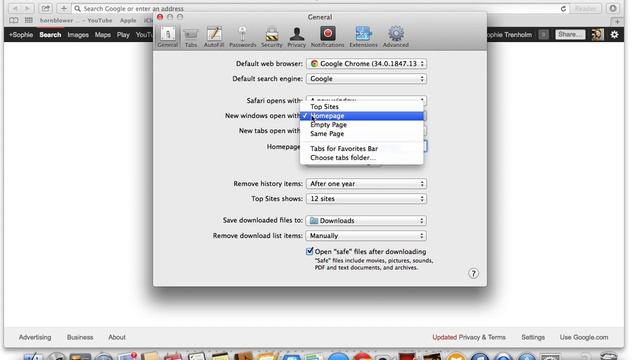Choose Homepage in the popup menu
The image size is (640, 360).
click(362, 116)
